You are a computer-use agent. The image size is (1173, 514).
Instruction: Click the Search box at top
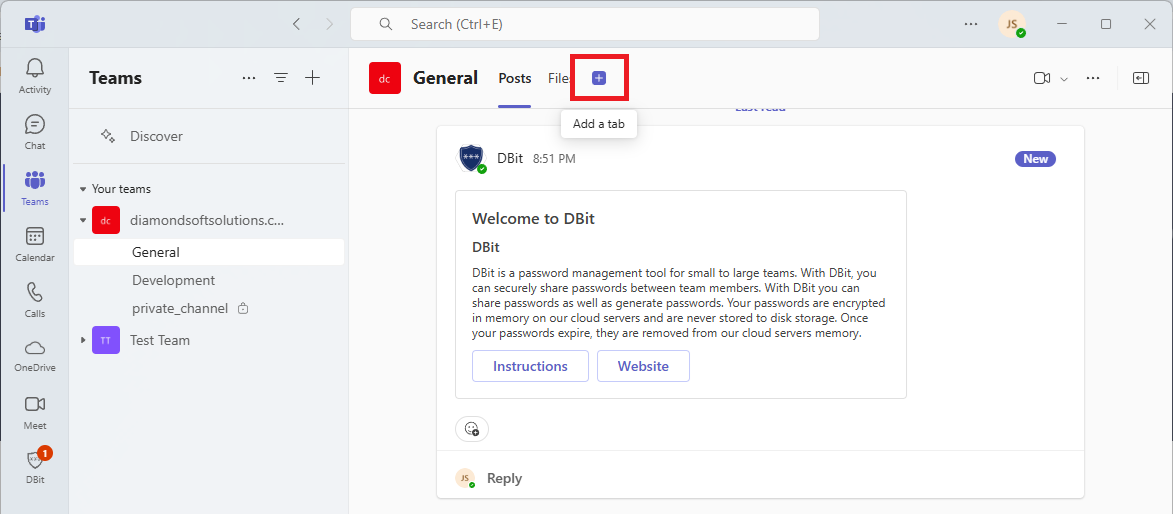585,24
